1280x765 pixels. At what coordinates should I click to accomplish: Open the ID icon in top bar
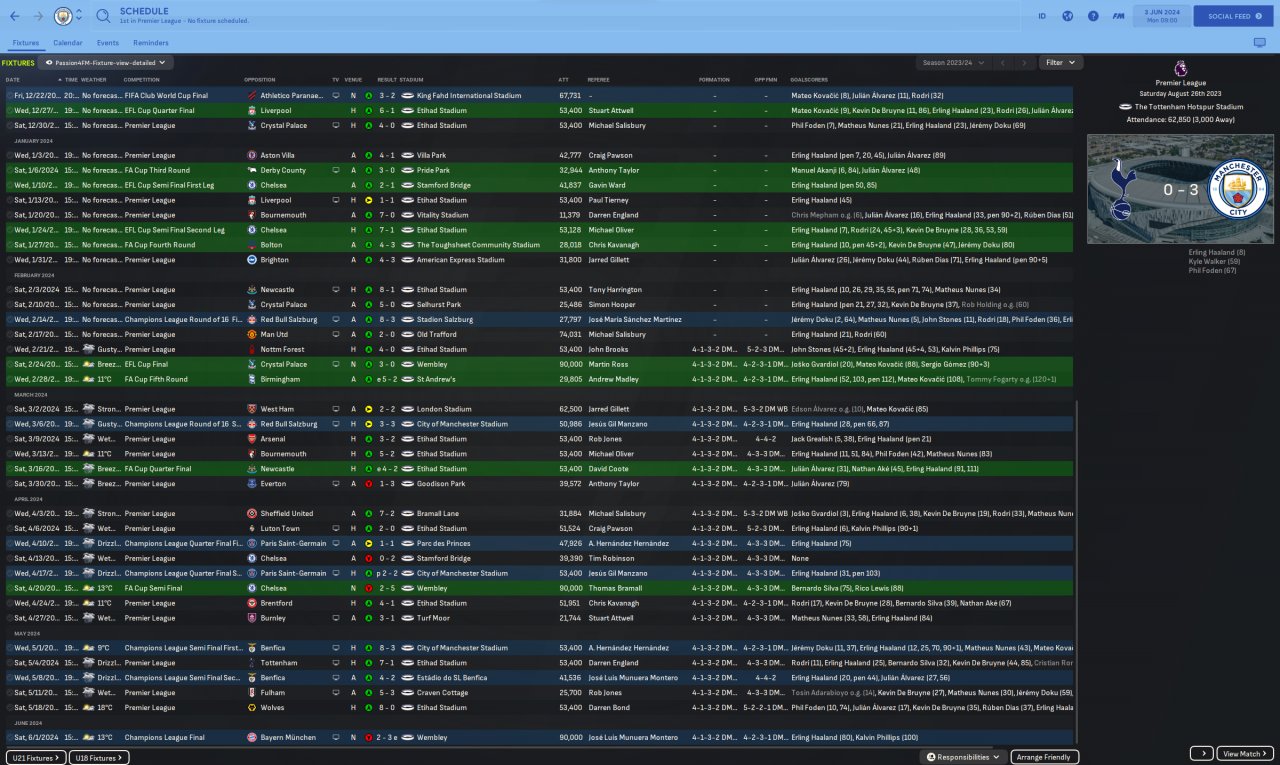1042,16
